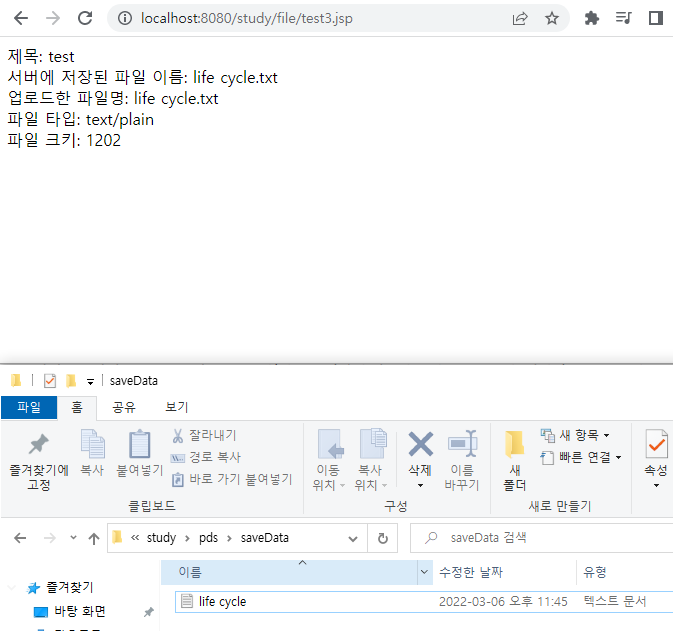Click 즐겨찾기 in navigation pane
Screen dimensions: 673x631
click(69, 587)
